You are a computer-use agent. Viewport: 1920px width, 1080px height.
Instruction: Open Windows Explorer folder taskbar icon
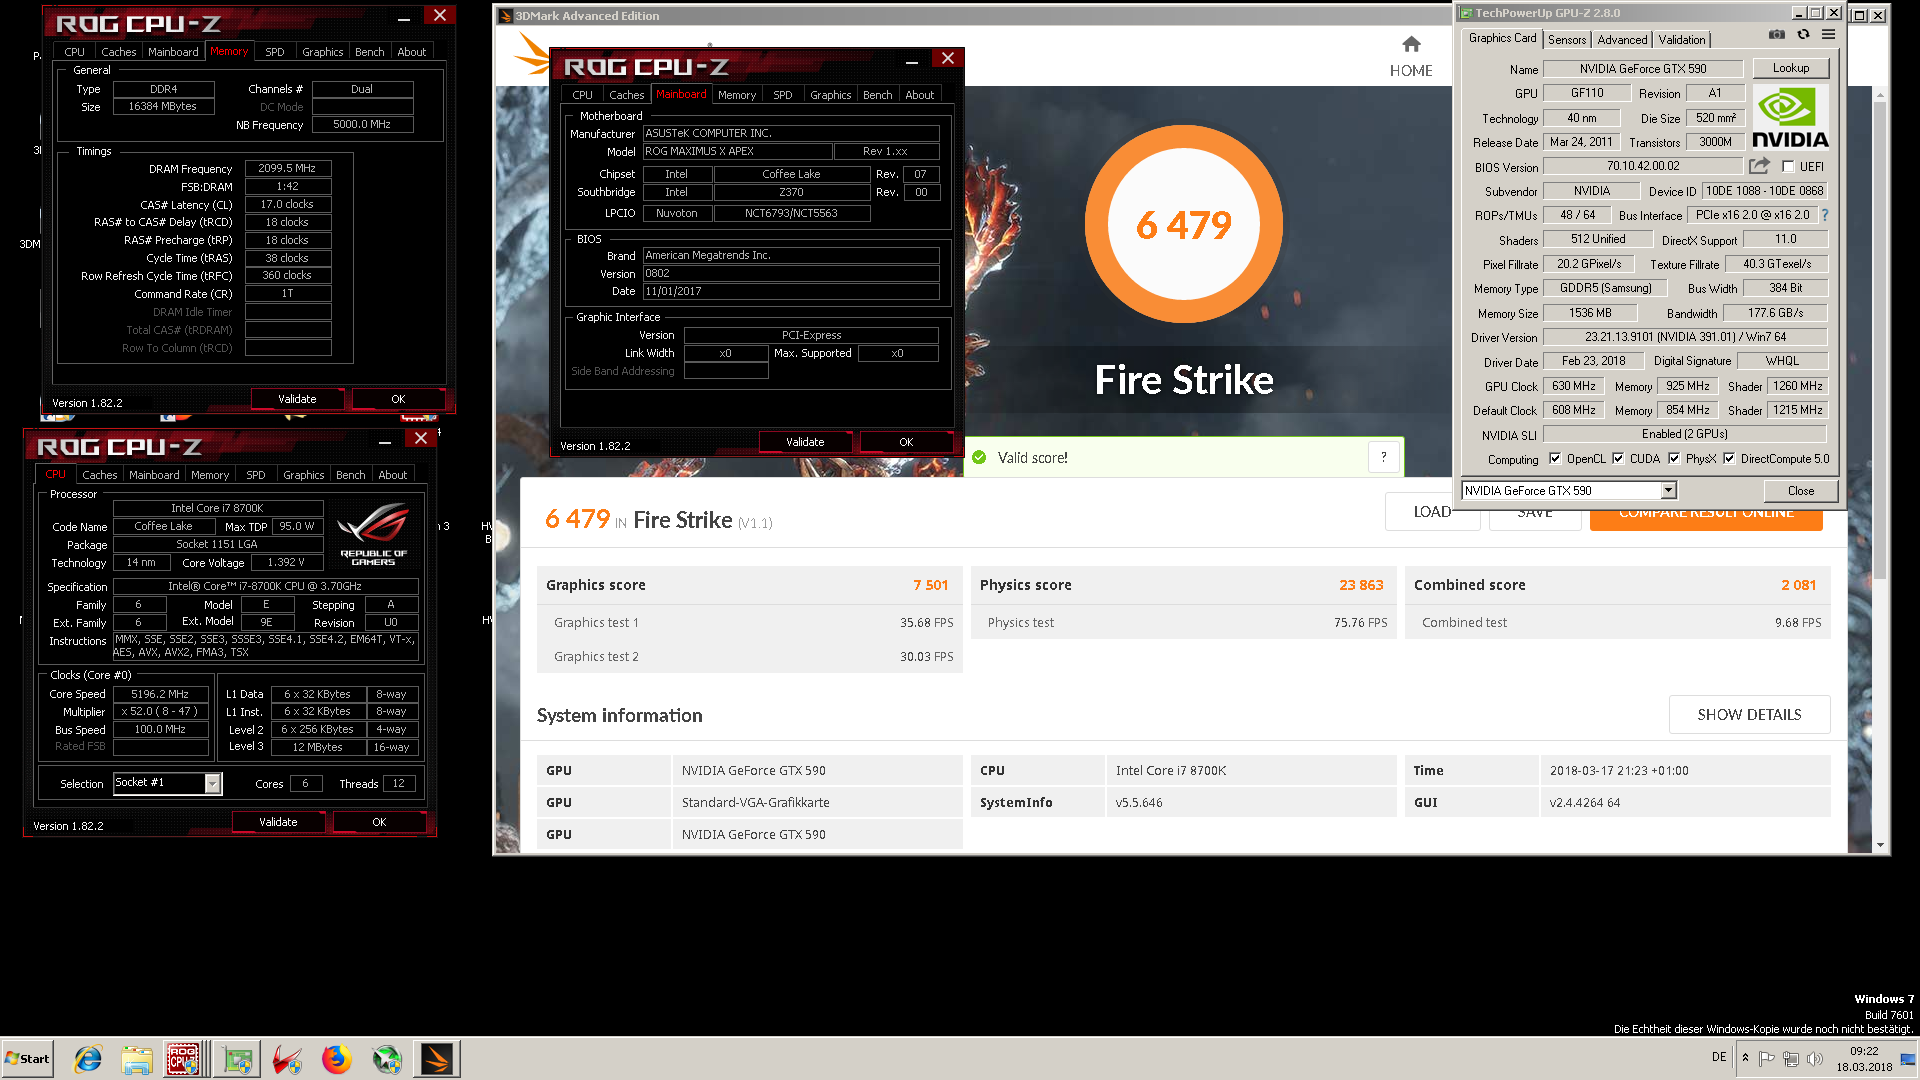(137, 1059)
